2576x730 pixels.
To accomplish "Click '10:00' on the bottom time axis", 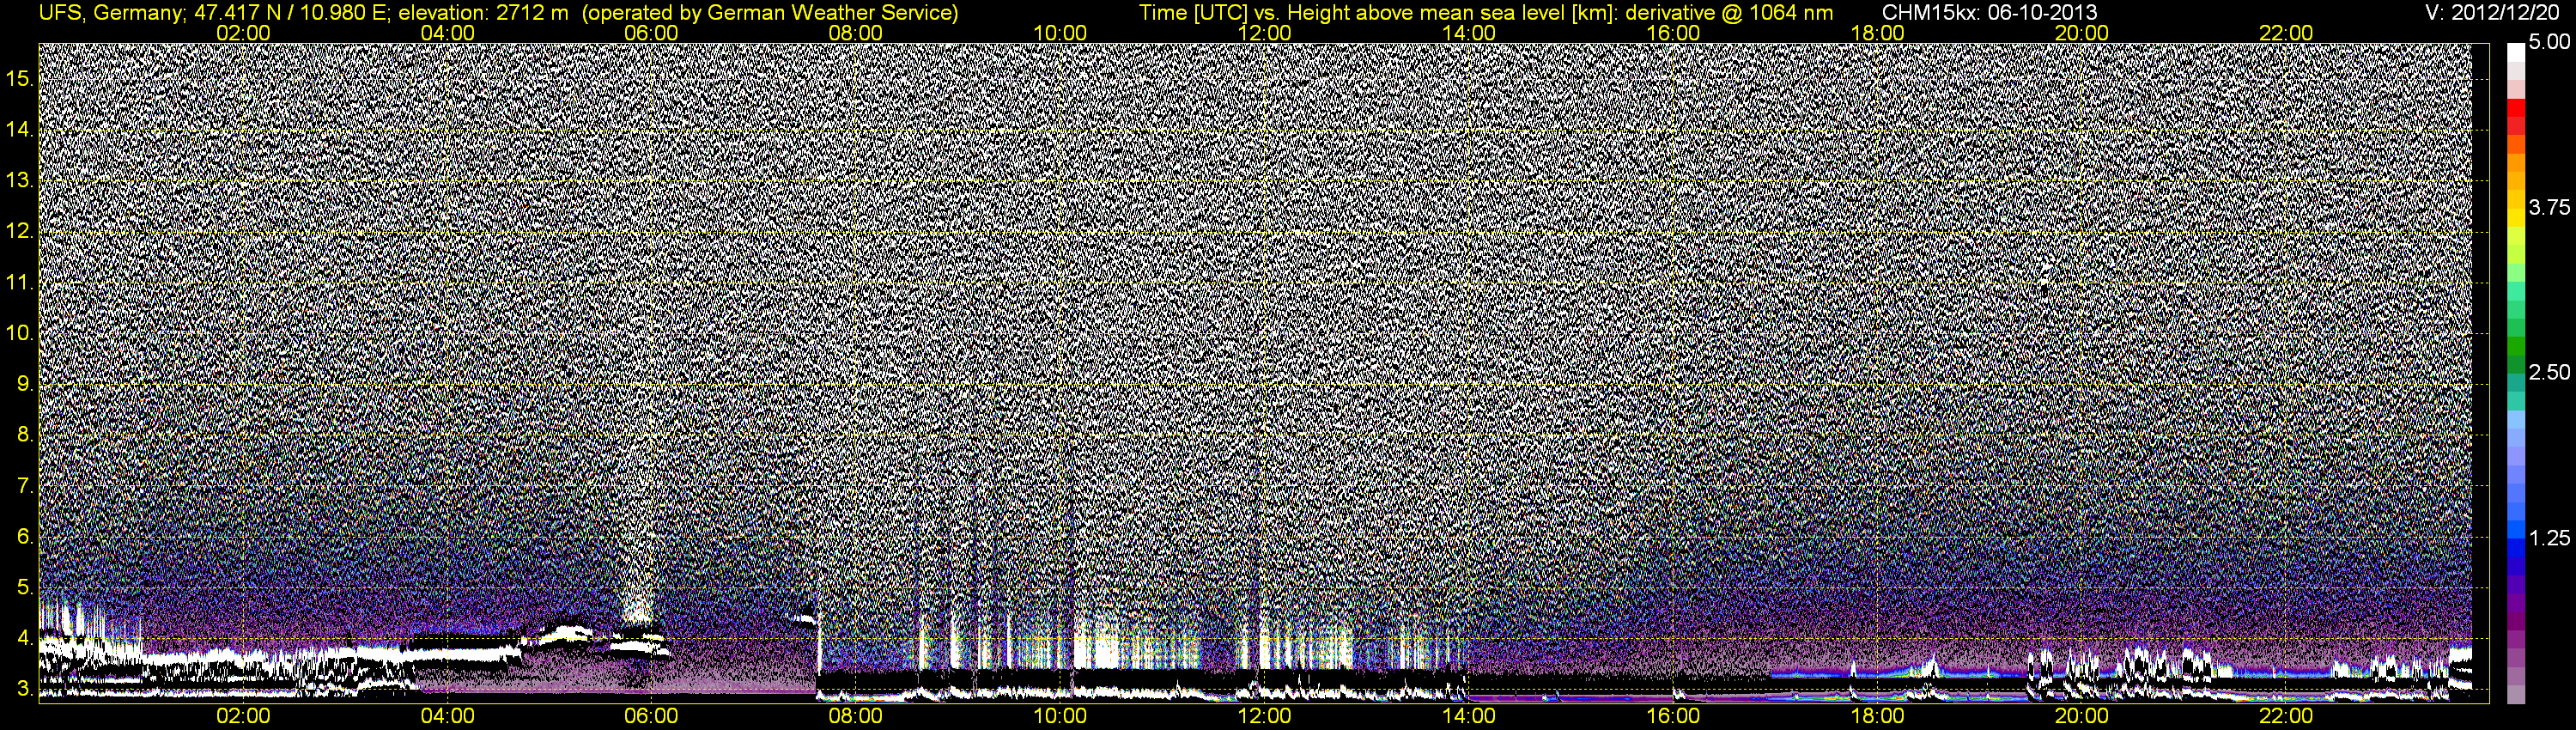I will coord(1060,716).
